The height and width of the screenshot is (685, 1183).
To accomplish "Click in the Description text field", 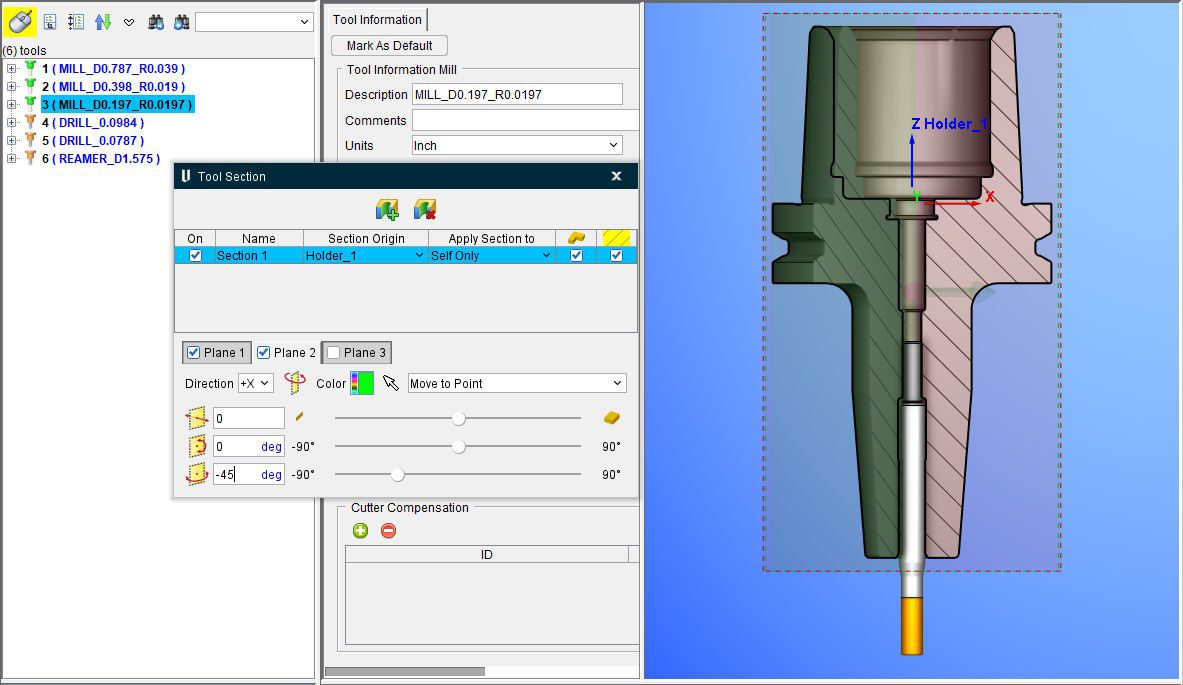I will pos(516,95).
